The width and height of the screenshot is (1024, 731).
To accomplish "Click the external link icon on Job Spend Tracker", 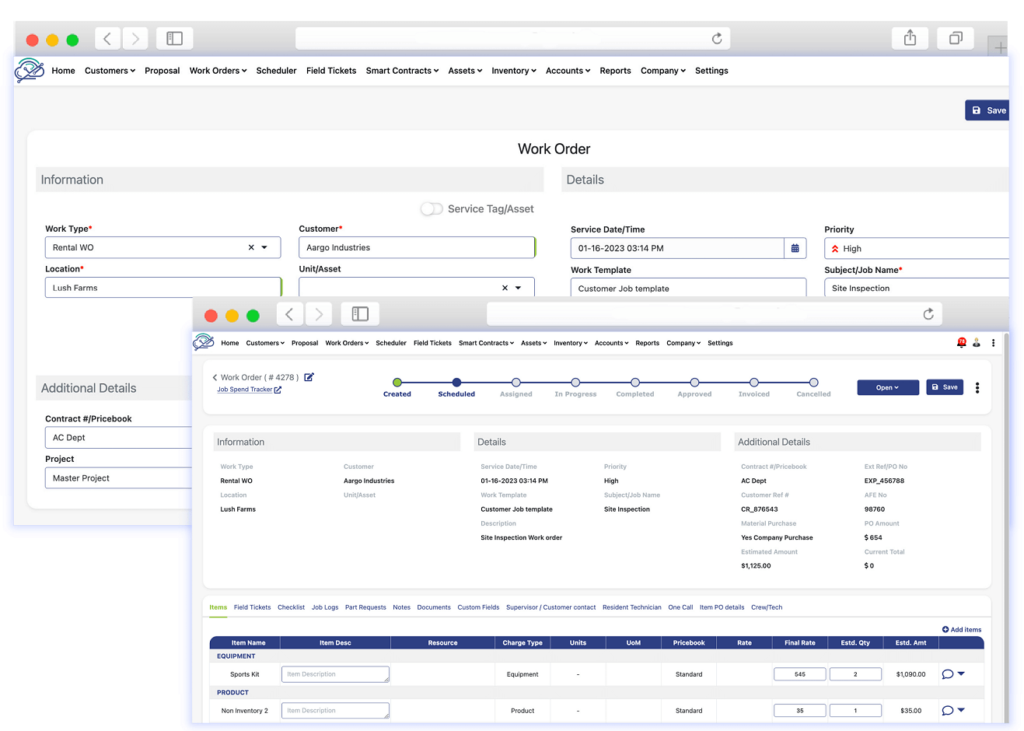I will coord(278,390).
